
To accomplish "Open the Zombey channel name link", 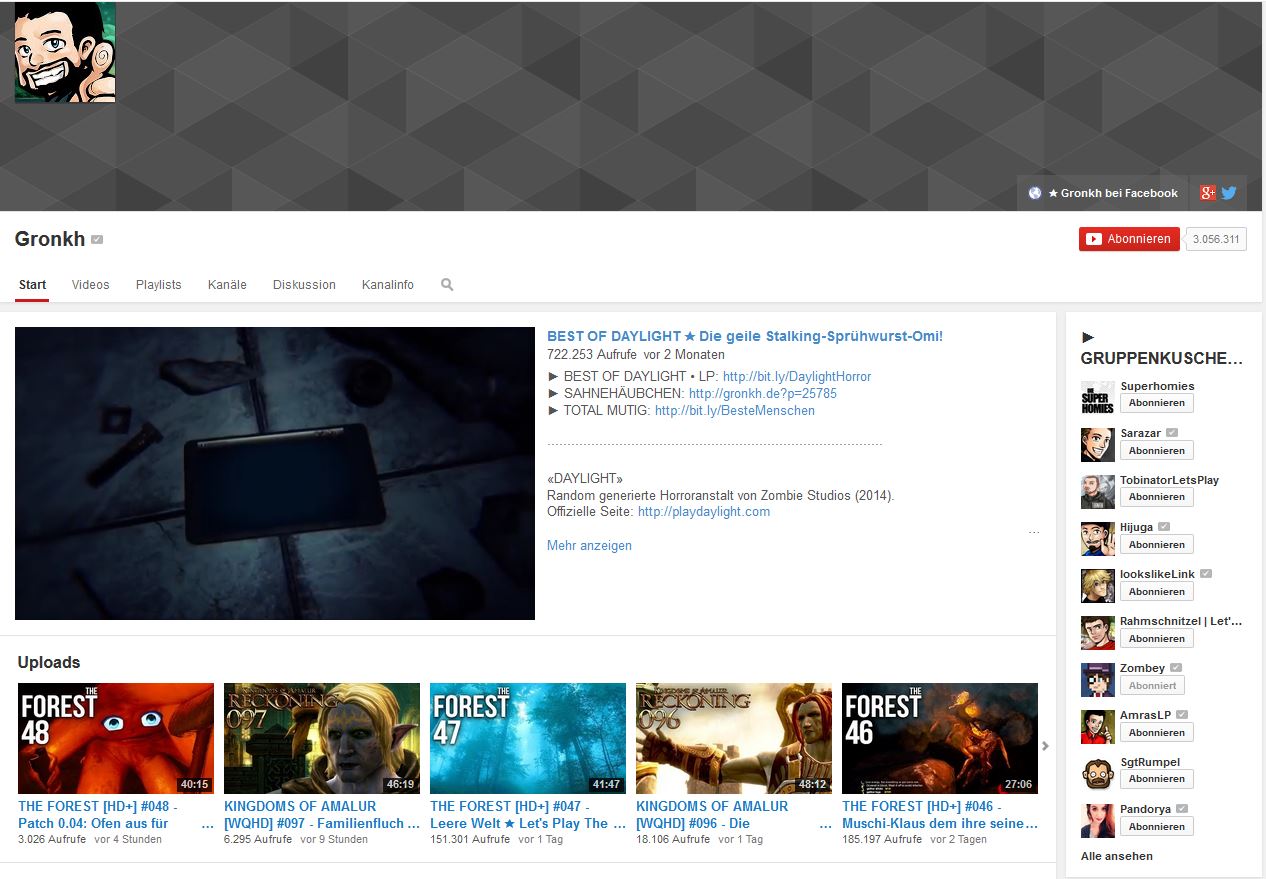I will pyautogui.click(x=1142, y=668).
